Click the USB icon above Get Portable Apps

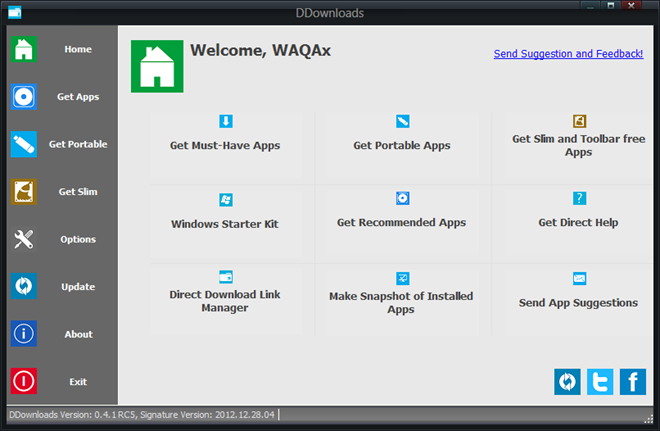coord(403,121)
